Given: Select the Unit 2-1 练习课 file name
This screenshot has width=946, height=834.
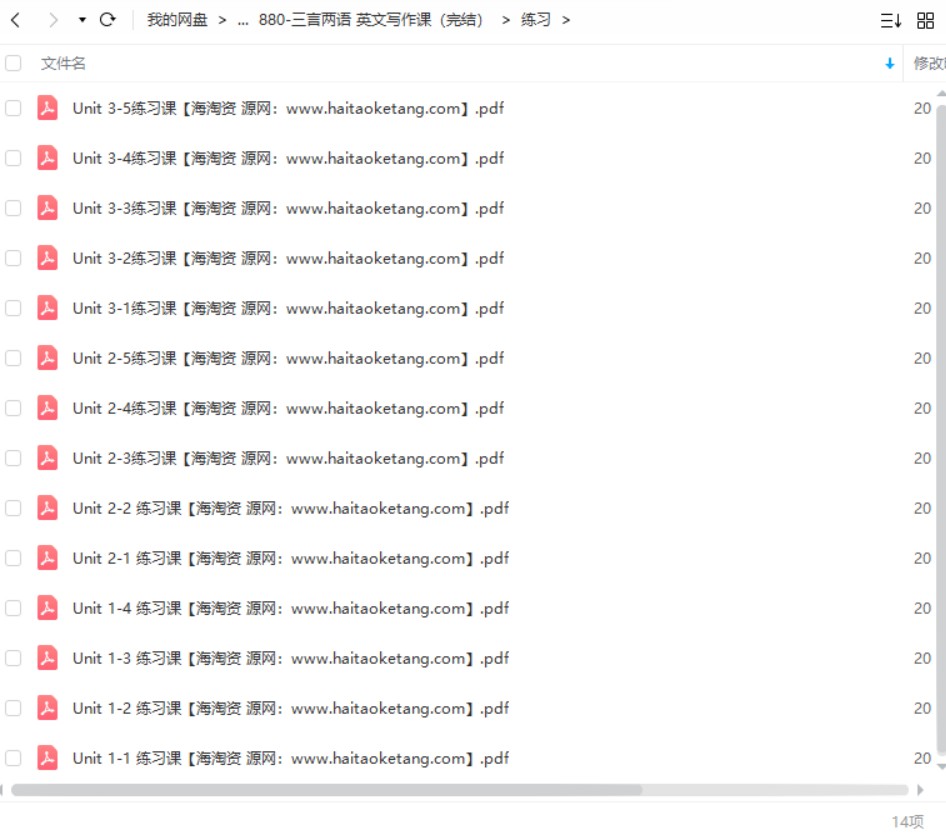Looking at the screenshot, I should point(291,559).
